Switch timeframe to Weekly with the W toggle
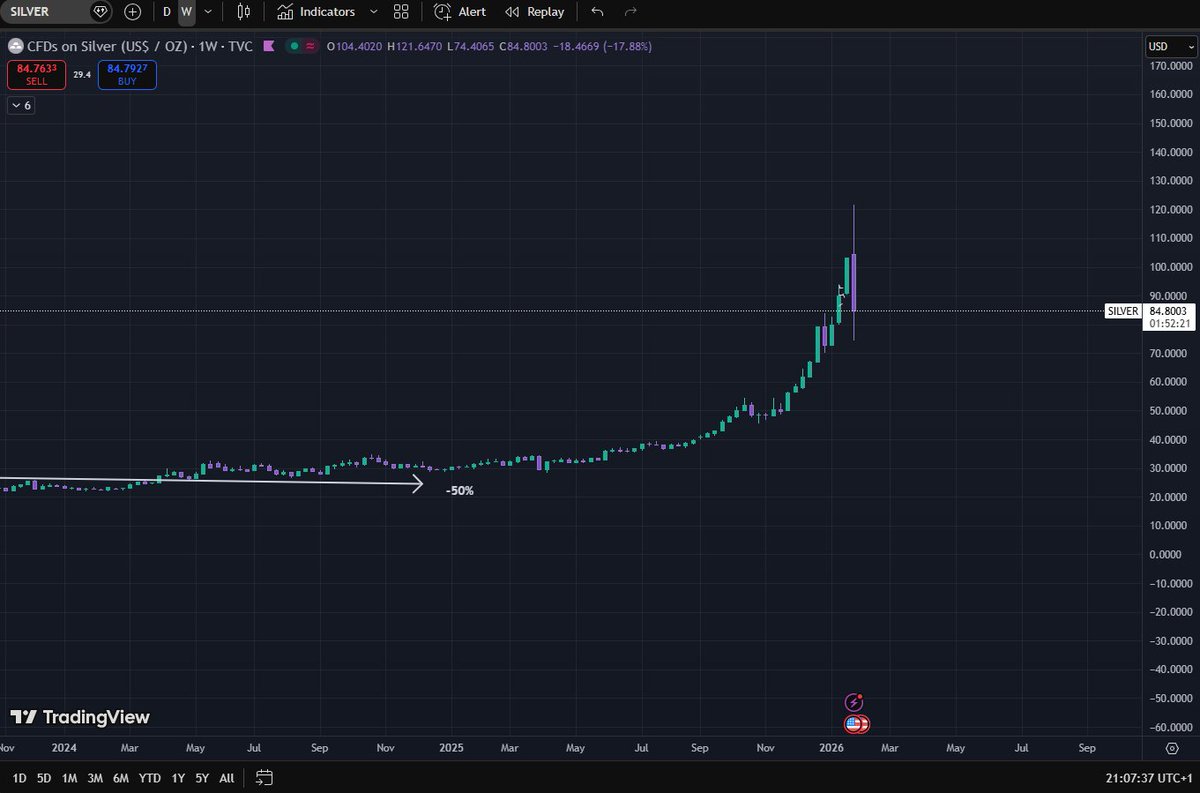Screen dimensions: 1200x793 tap(186, 11)
